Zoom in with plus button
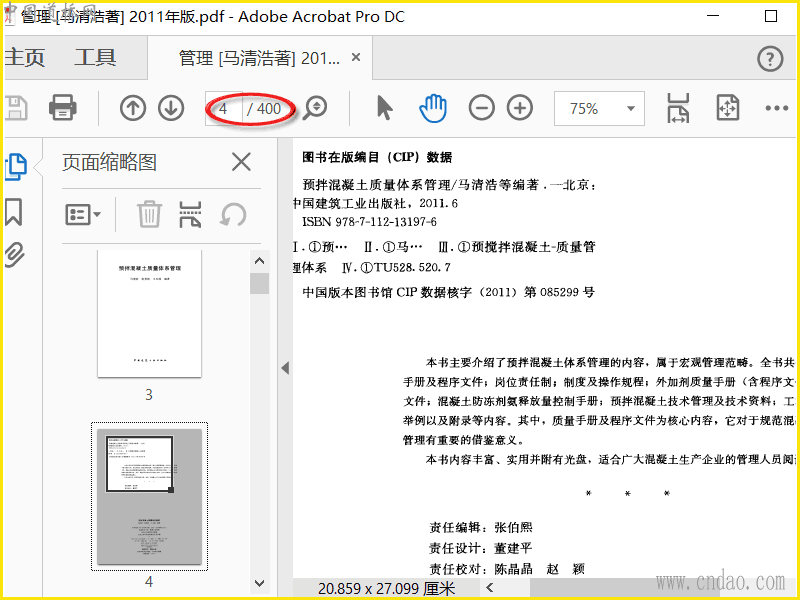The height and width of the screenshot is (600, 800). point(520,108)
